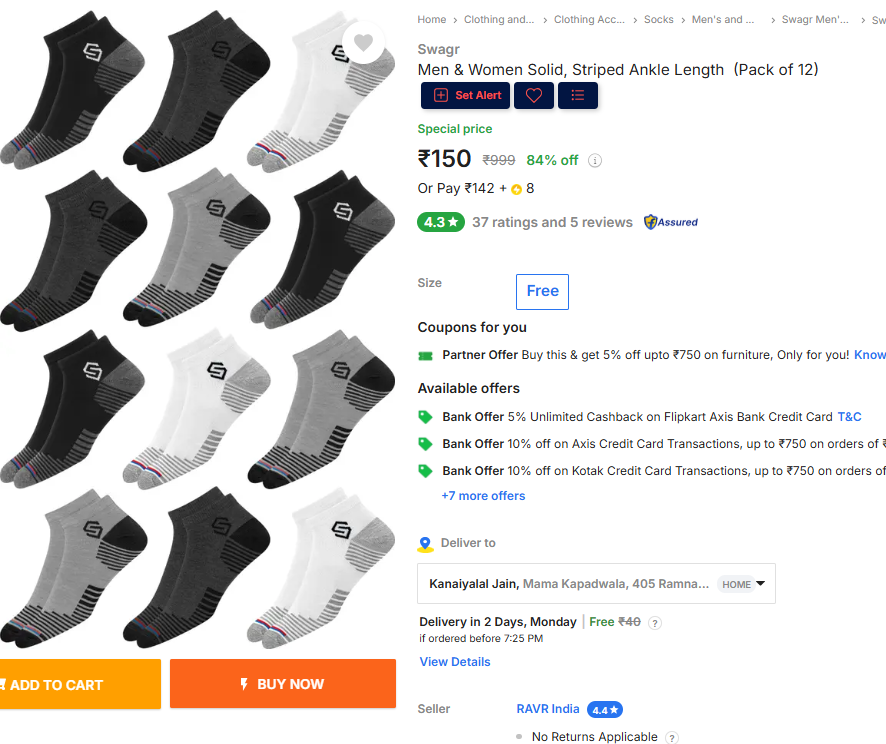
Task: Click the wishlist heart on product image
Action: coord(363,42)
